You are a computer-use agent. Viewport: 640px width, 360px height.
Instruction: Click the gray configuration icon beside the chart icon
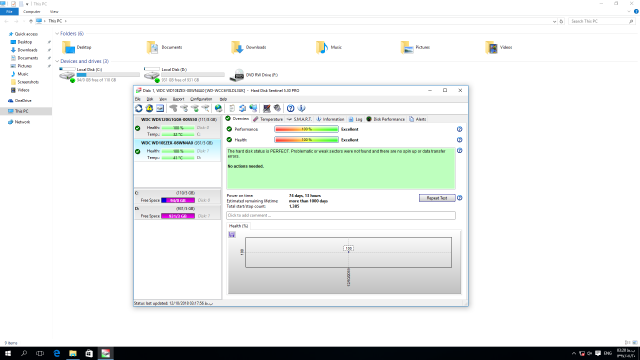[x=278, y=108]
